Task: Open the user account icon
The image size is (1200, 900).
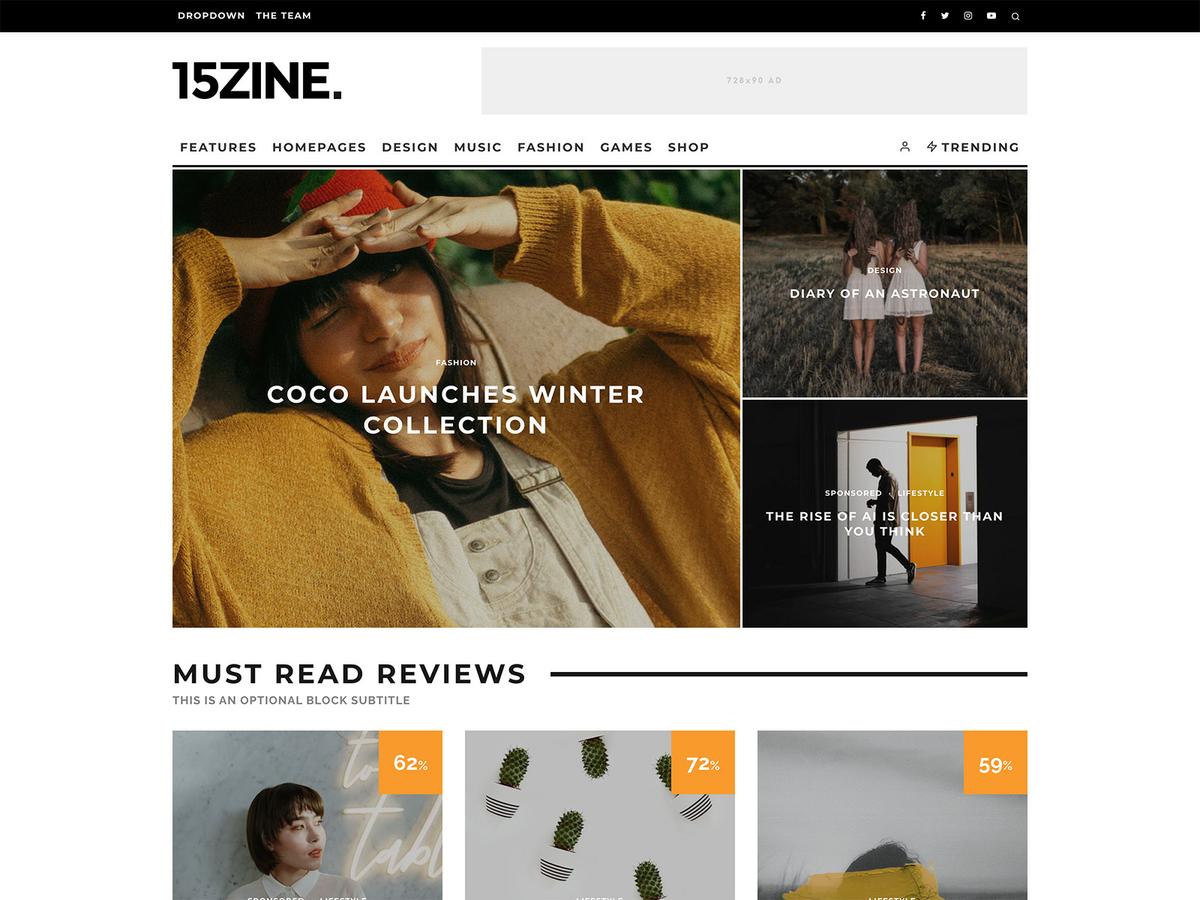Action: pyautogui.click(x=905, y=147)
